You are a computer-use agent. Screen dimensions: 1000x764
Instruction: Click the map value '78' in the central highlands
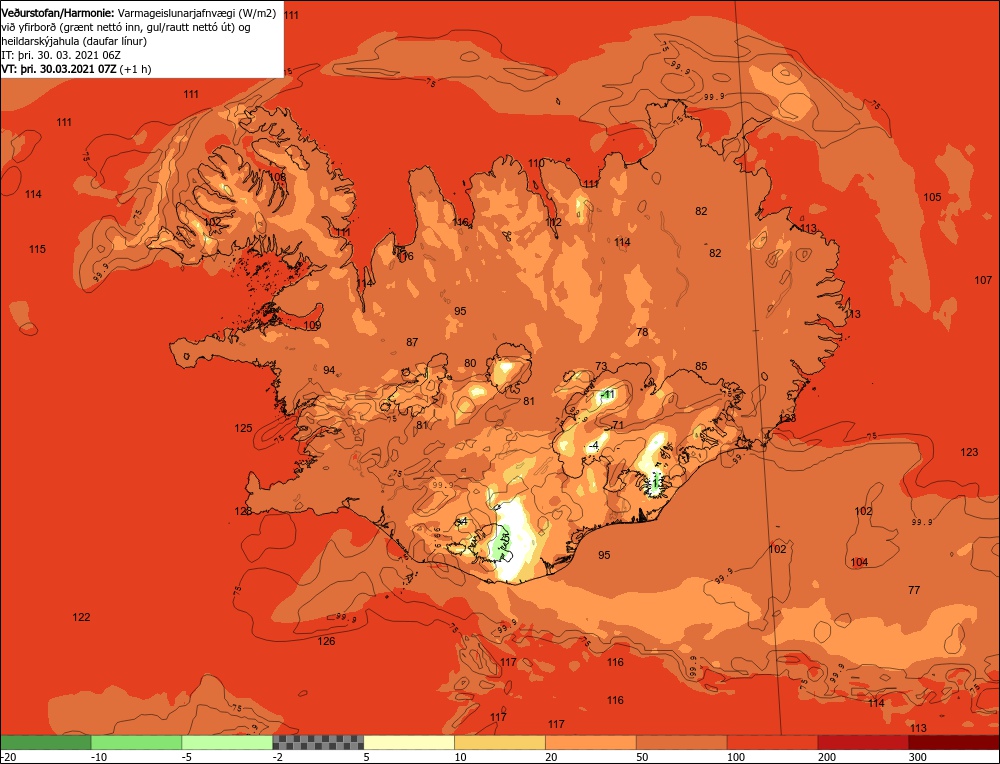(642, 332)
